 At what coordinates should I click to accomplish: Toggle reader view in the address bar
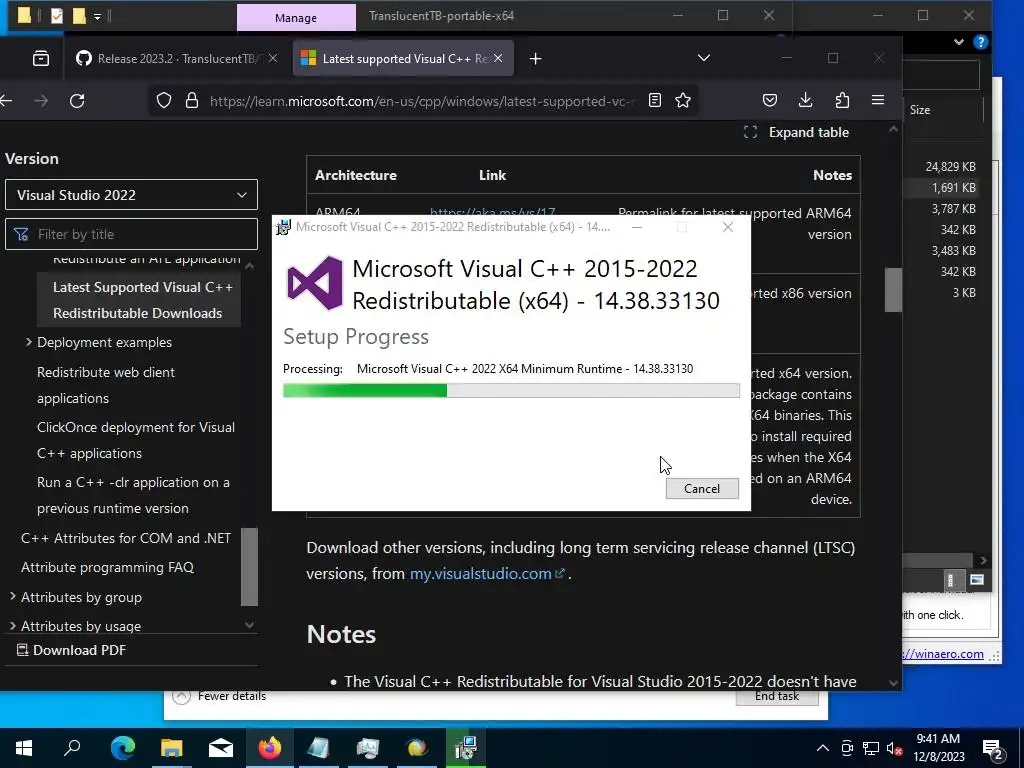[x=654, y=100]
